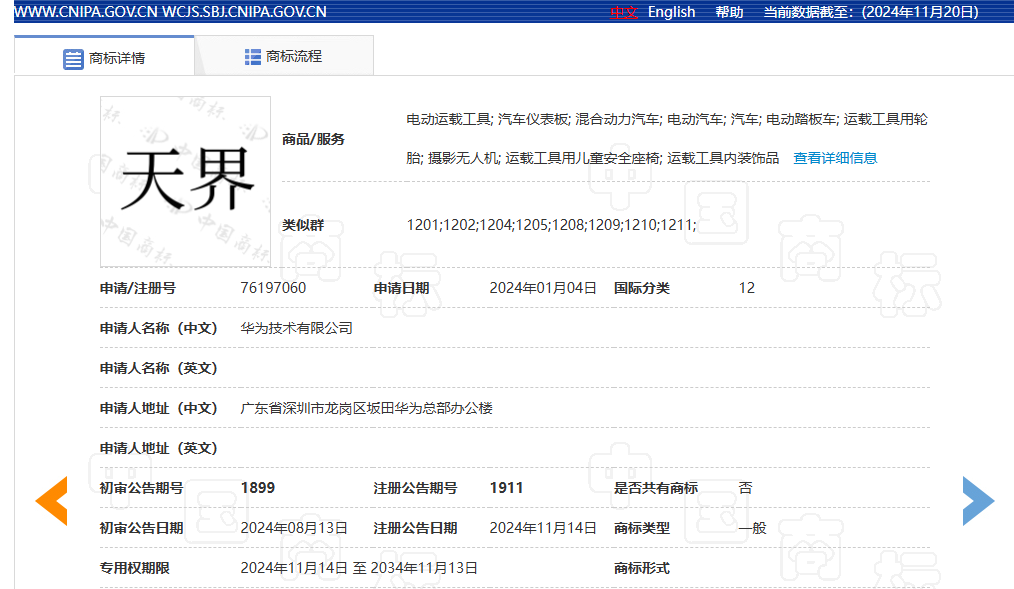Screen dimensions: 1014x589
Task: Go to previous record with orange left arrow
Action: pyautogui.click(x=51, y=500)
